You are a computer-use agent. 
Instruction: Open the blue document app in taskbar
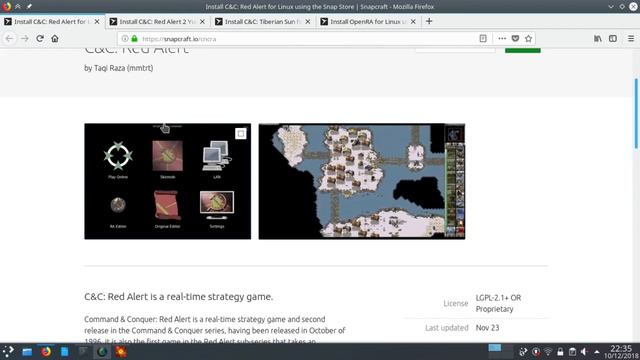[64, 351]
